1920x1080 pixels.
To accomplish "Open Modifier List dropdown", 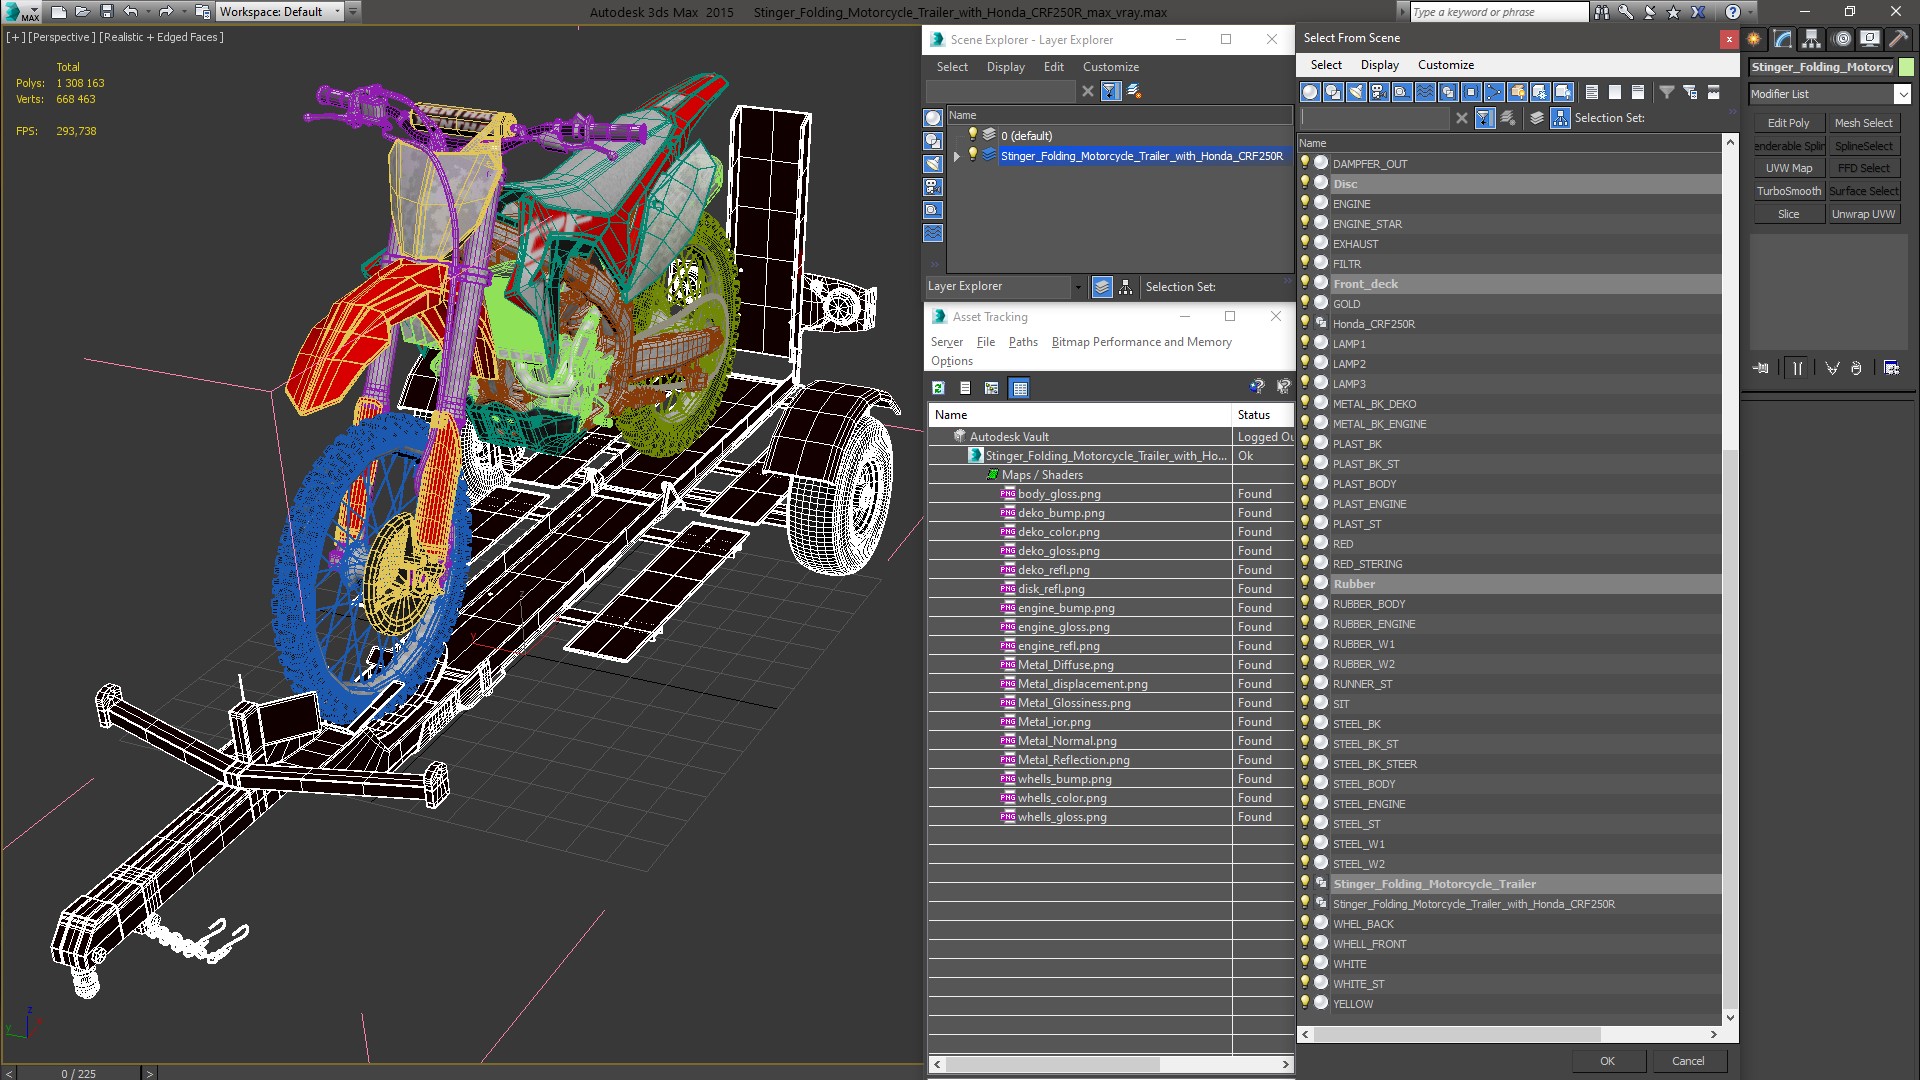I will (1902, 94).
